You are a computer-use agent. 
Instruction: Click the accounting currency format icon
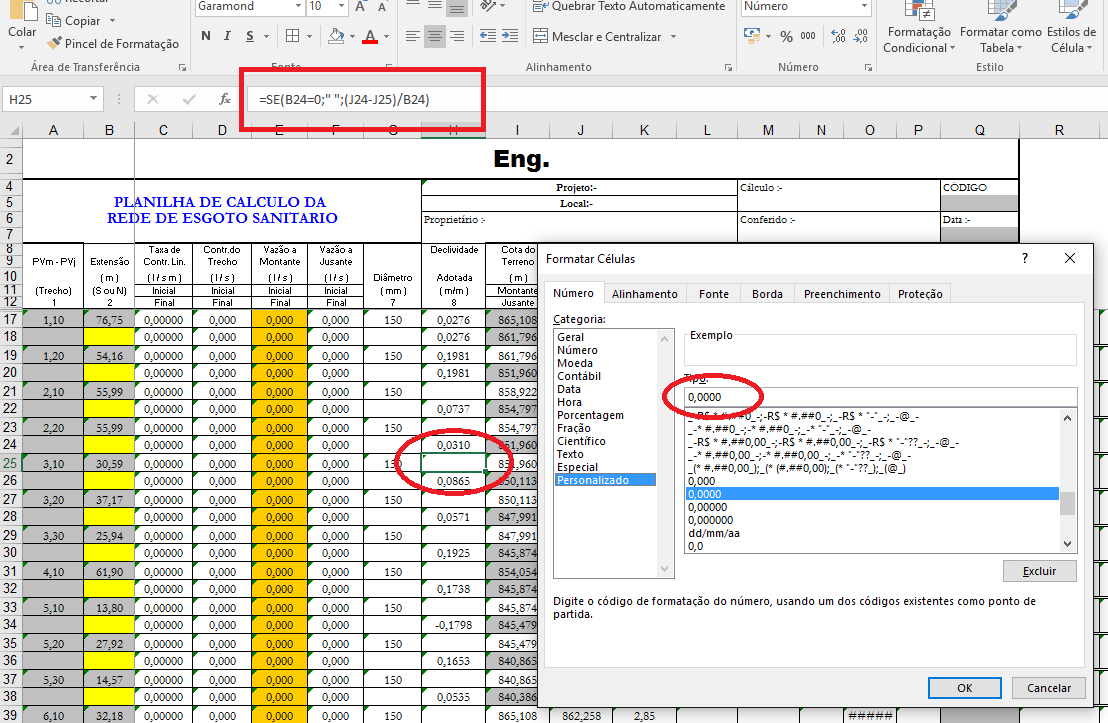pos(752,35)
